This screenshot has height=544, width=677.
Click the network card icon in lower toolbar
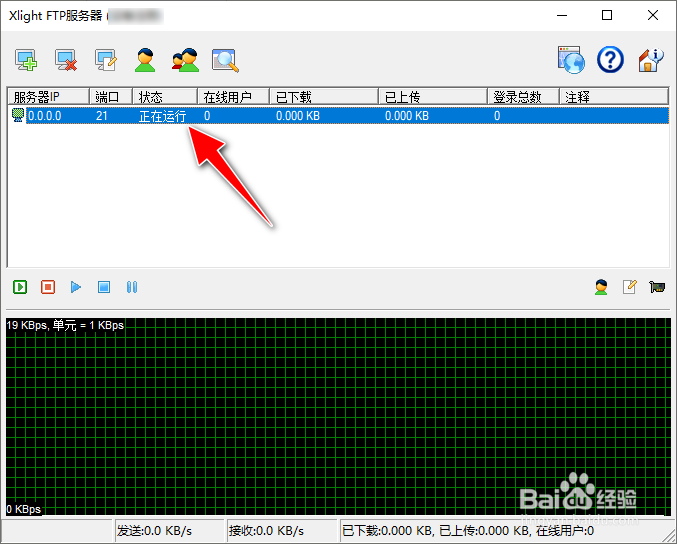(657, 287)
